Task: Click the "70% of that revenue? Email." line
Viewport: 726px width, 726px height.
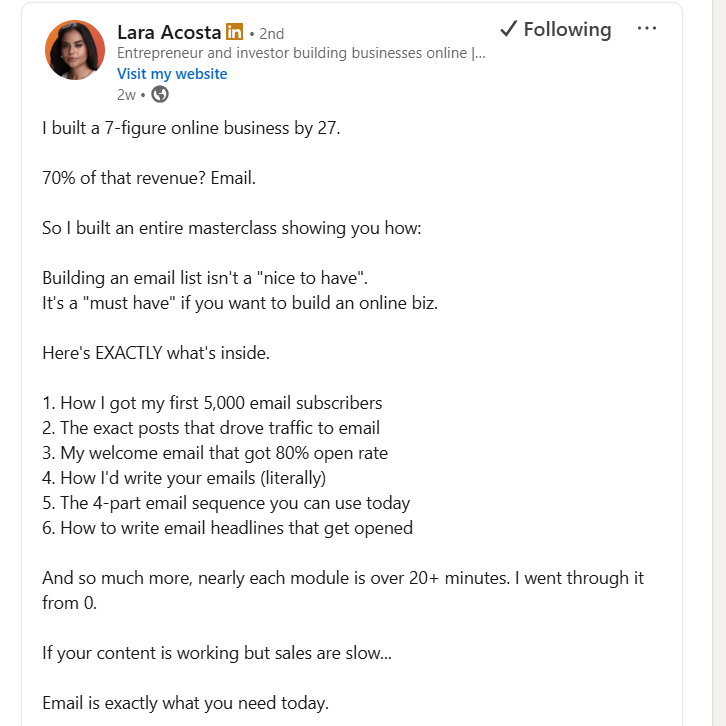Action: tap(147, 179)
